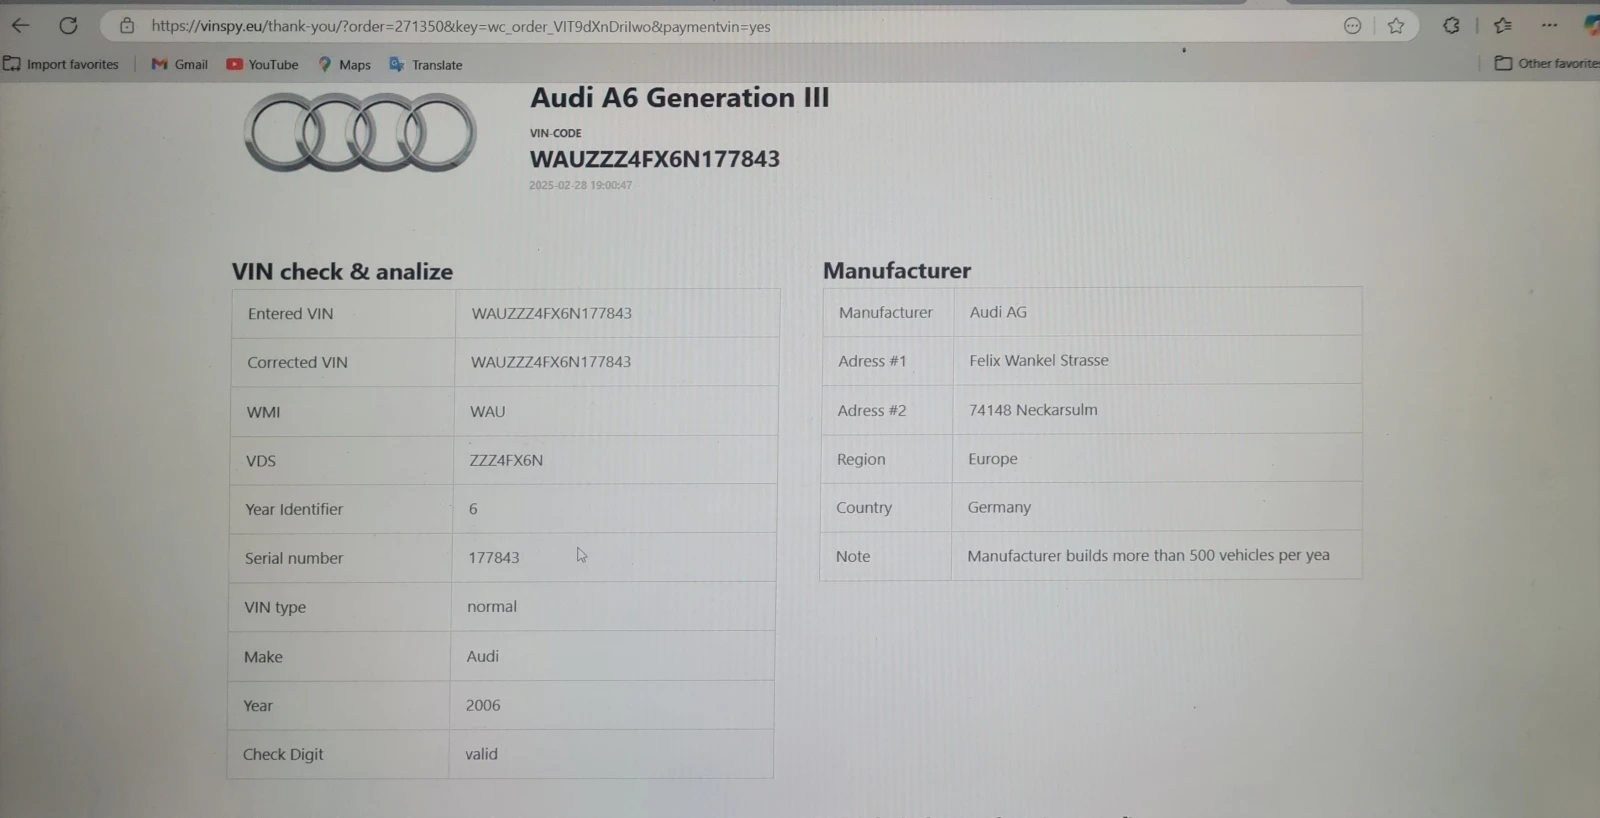Select the vinspy.eu URL in address bar
1600x818 pixels.
click(461, 27)
